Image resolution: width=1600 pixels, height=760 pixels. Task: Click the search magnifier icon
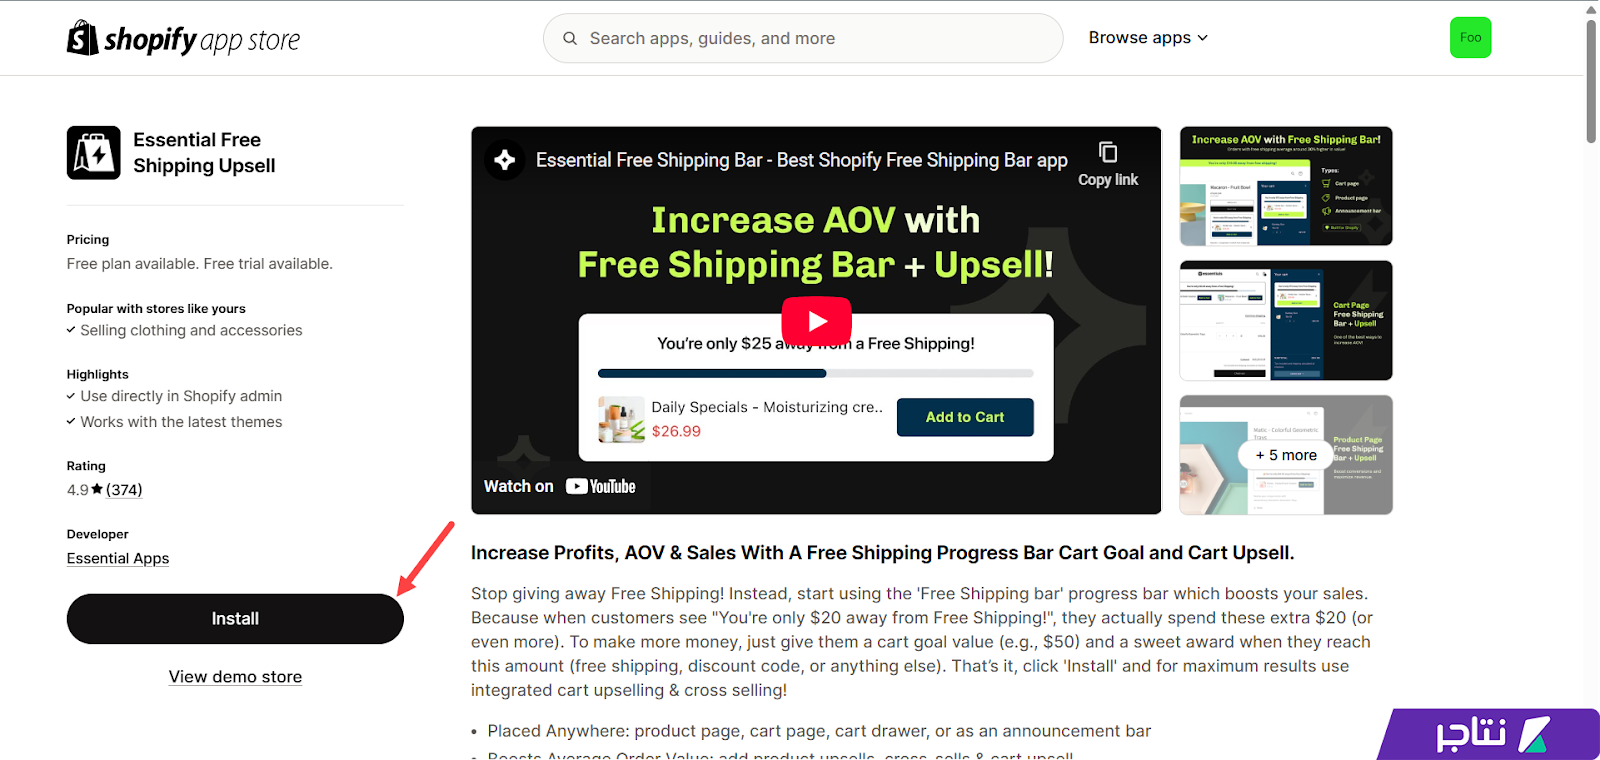[570, 38]
